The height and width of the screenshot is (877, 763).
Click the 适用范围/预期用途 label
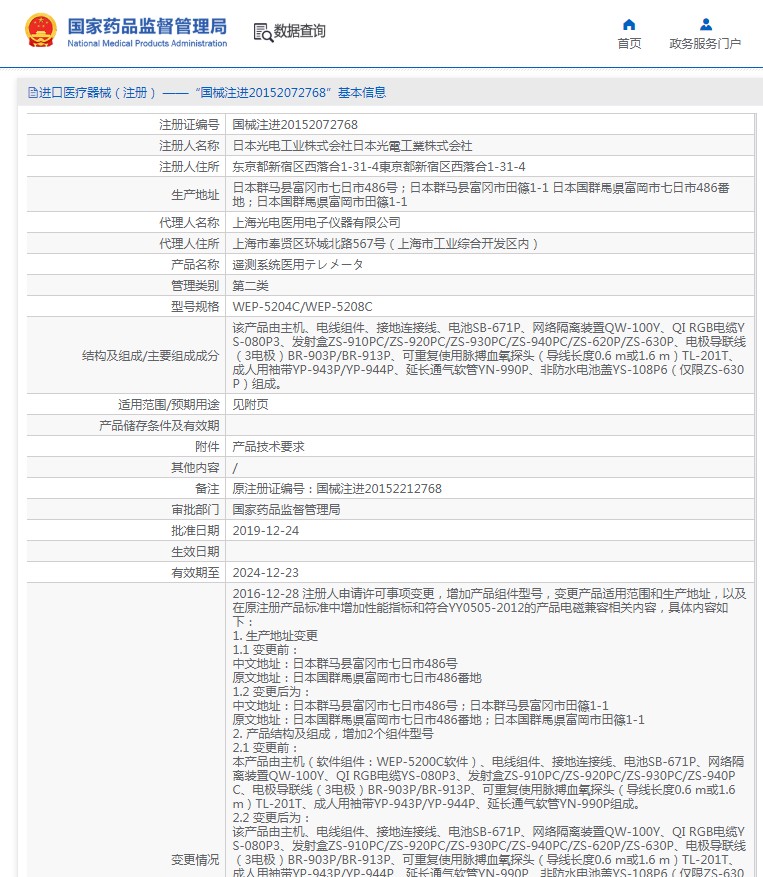click(168, 404)
